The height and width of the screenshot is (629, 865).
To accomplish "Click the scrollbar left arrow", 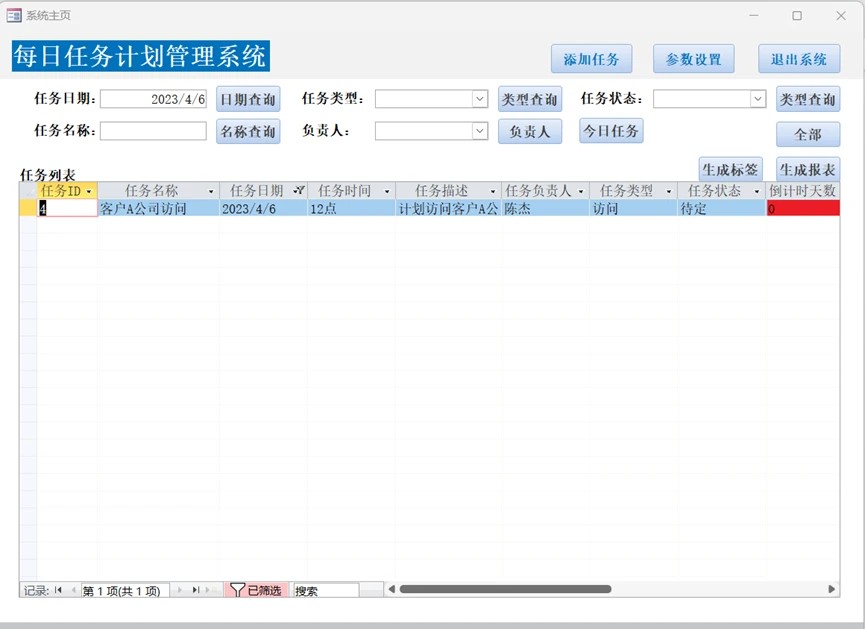I will click(x=392, y=589).
